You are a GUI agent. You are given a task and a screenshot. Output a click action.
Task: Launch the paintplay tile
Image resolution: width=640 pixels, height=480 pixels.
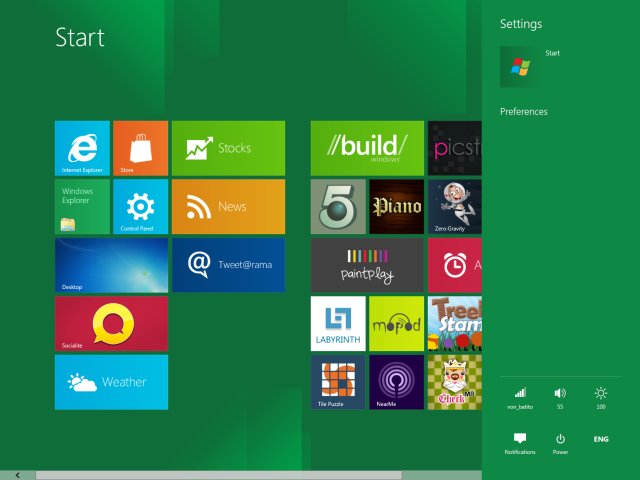pos(367,265)
